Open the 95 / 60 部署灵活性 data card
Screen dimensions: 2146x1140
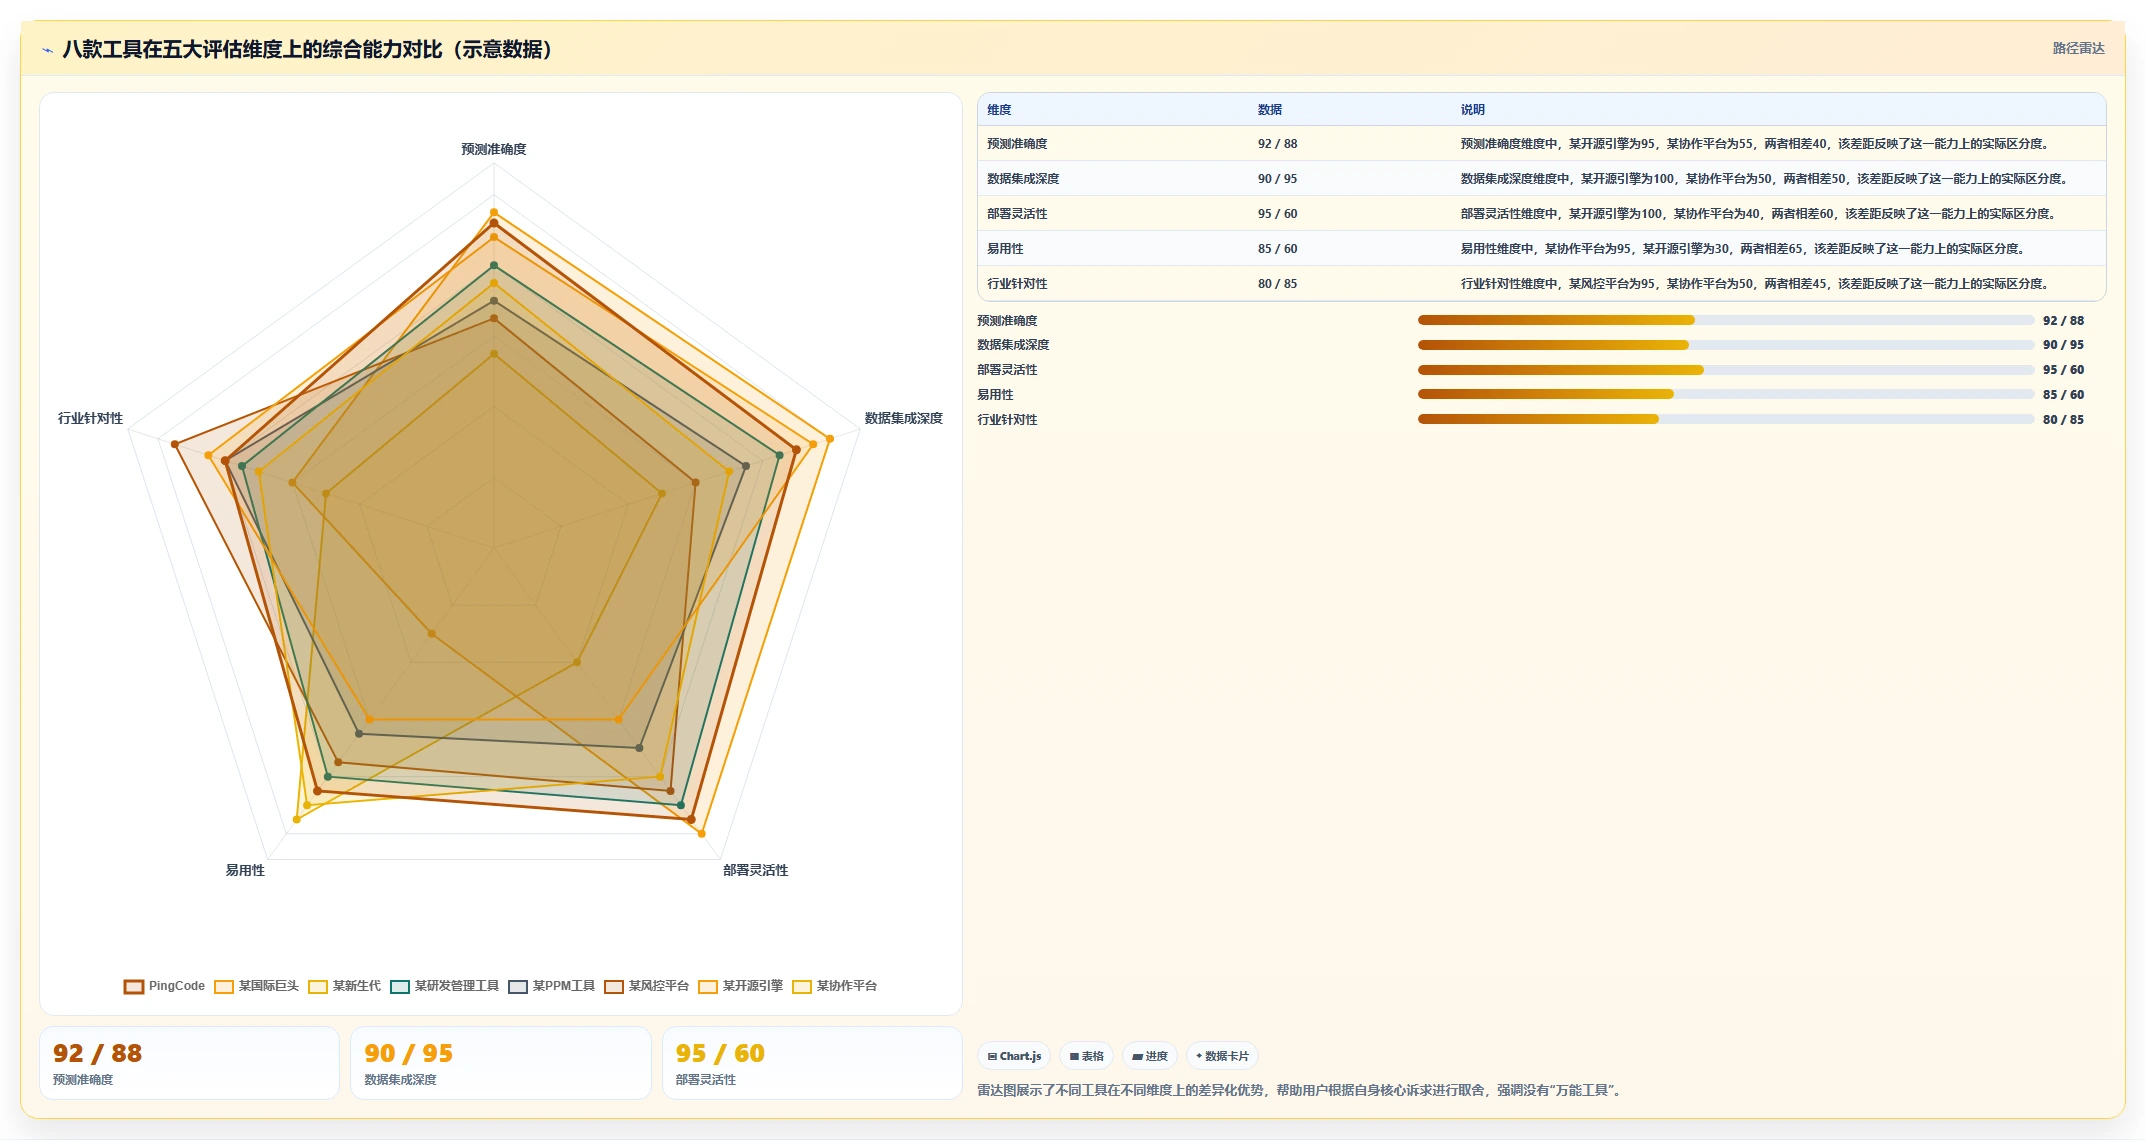812,1063
